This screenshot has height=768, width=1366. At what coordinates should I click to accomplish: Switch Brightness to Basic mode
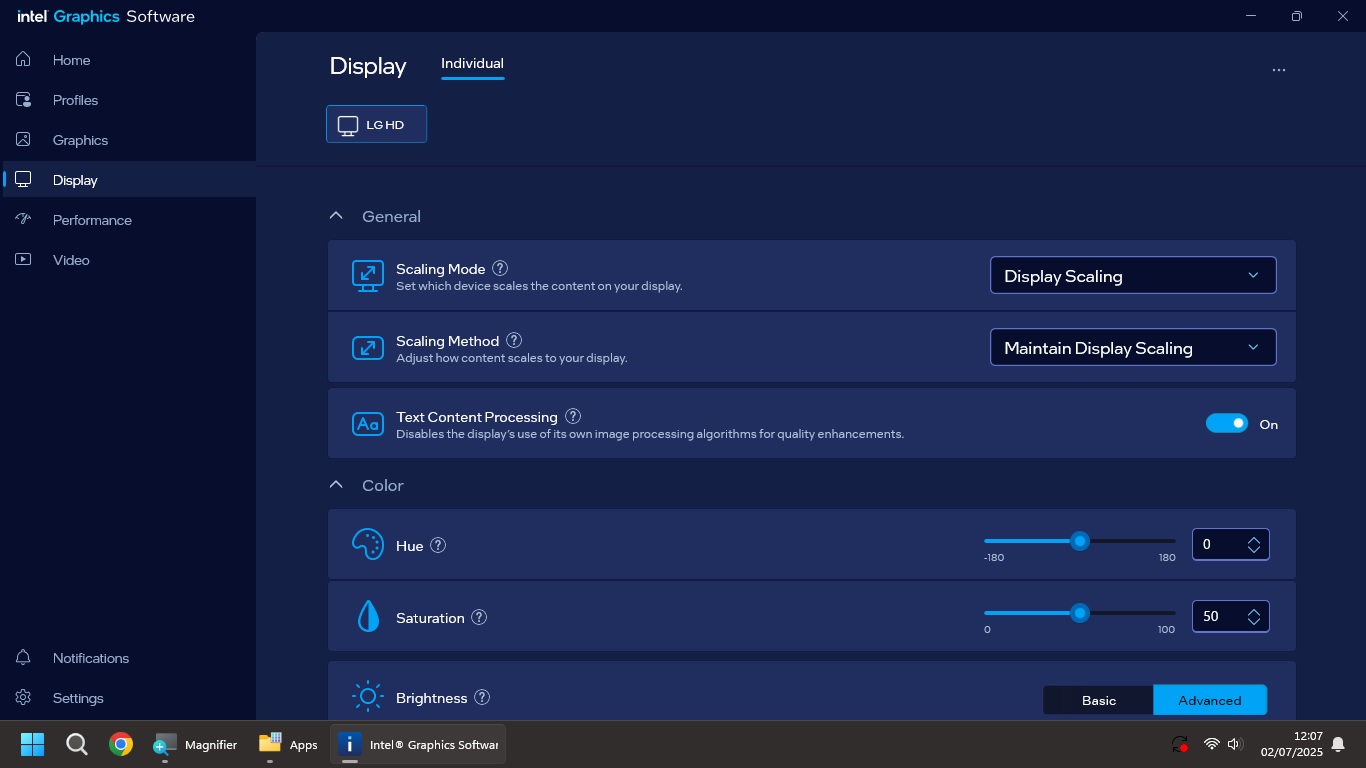tap(1098, 700)
